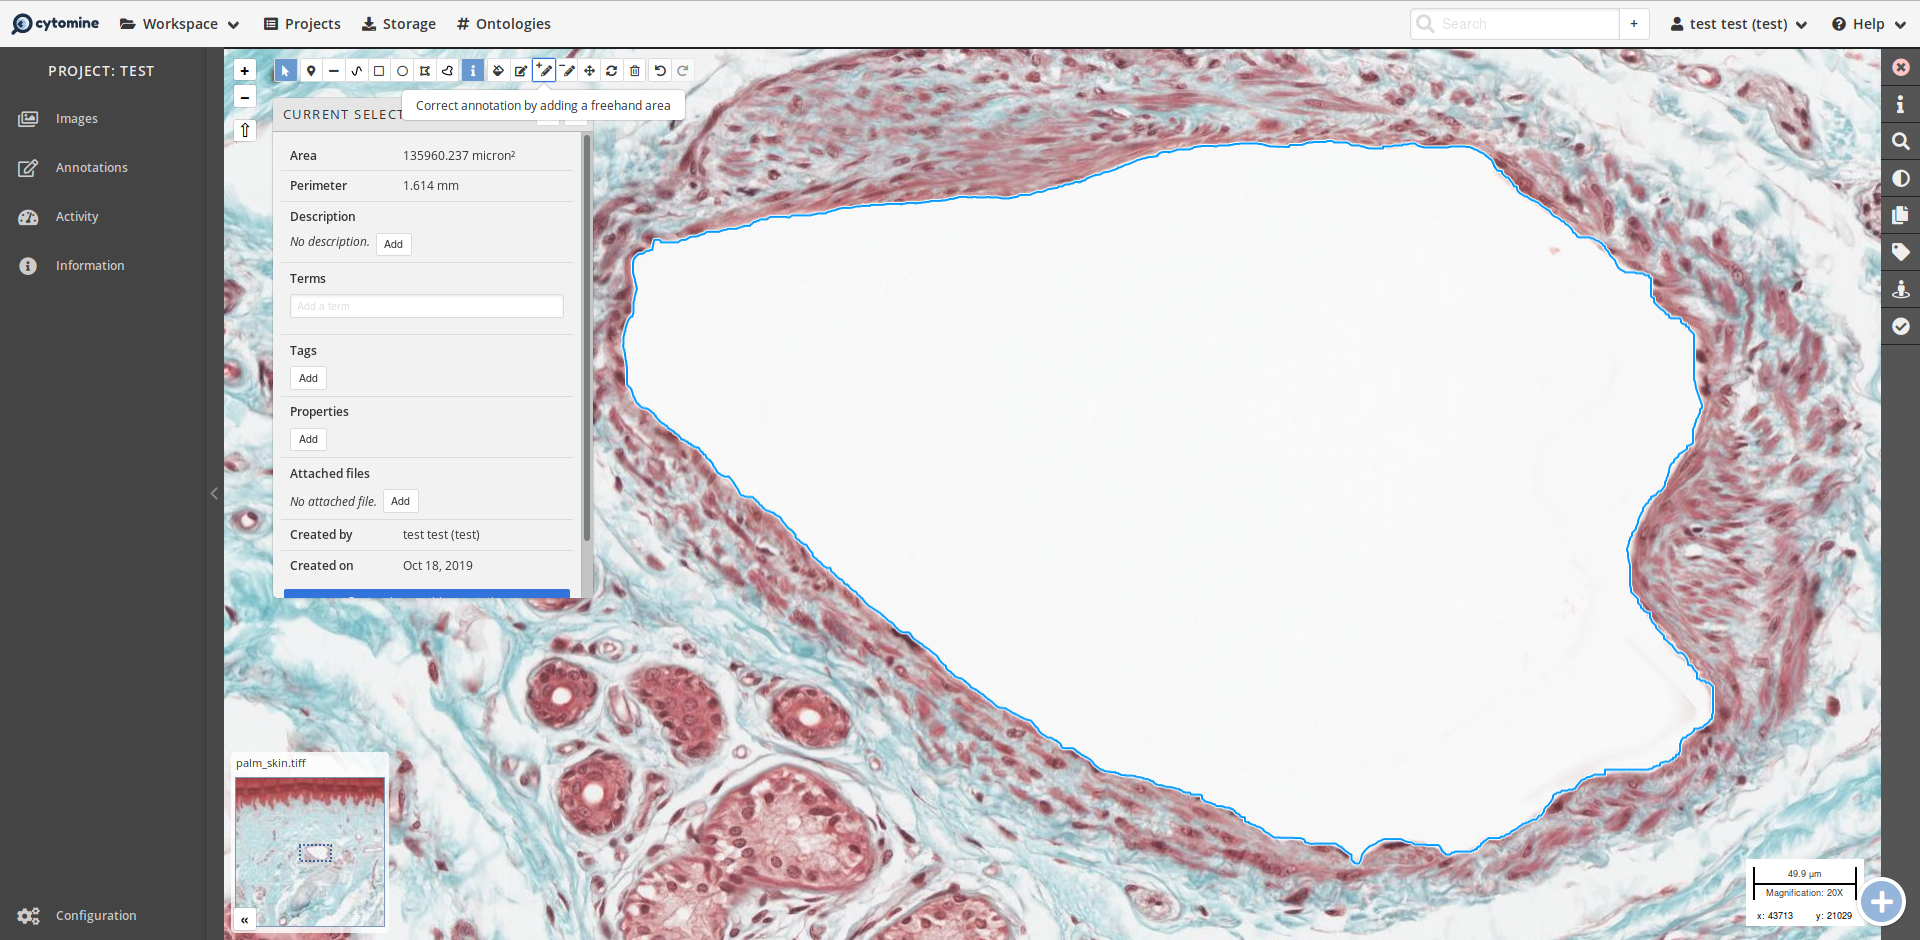
Task: Go to the Ontologies page
Action: point(503,24)
